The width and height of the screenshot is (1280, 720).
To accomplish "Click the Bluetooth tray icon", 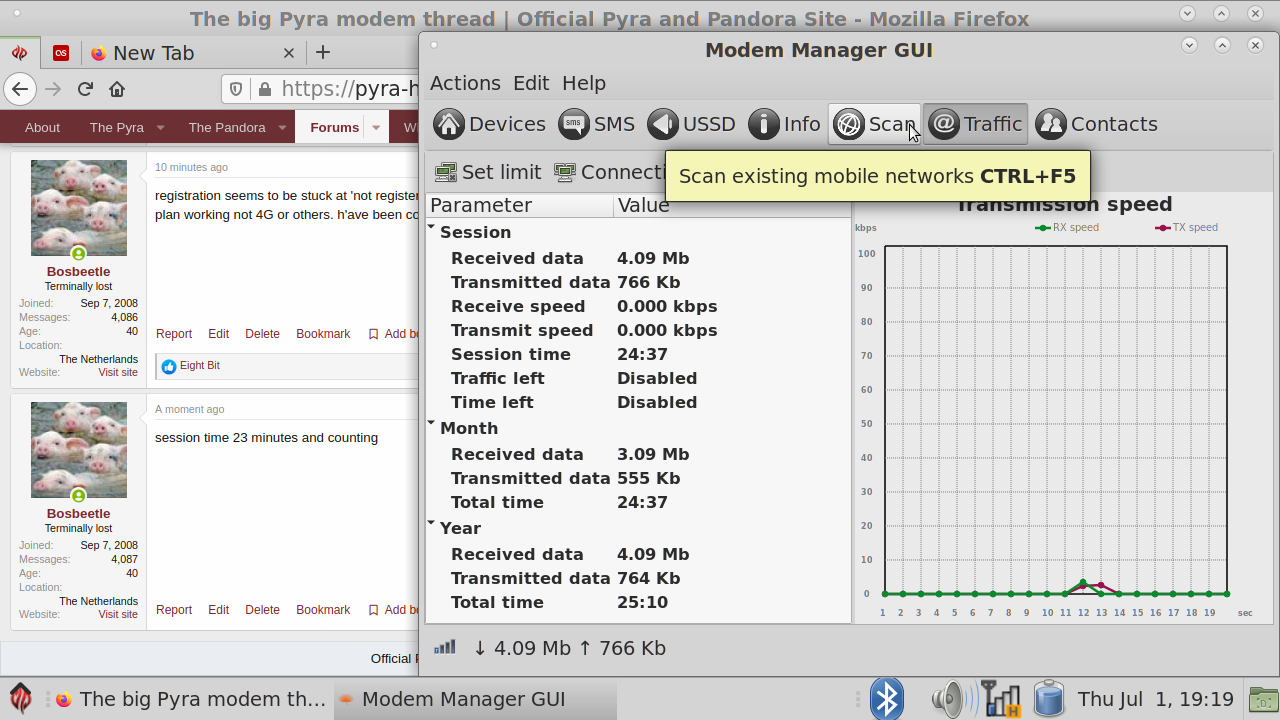I will 886,699.
